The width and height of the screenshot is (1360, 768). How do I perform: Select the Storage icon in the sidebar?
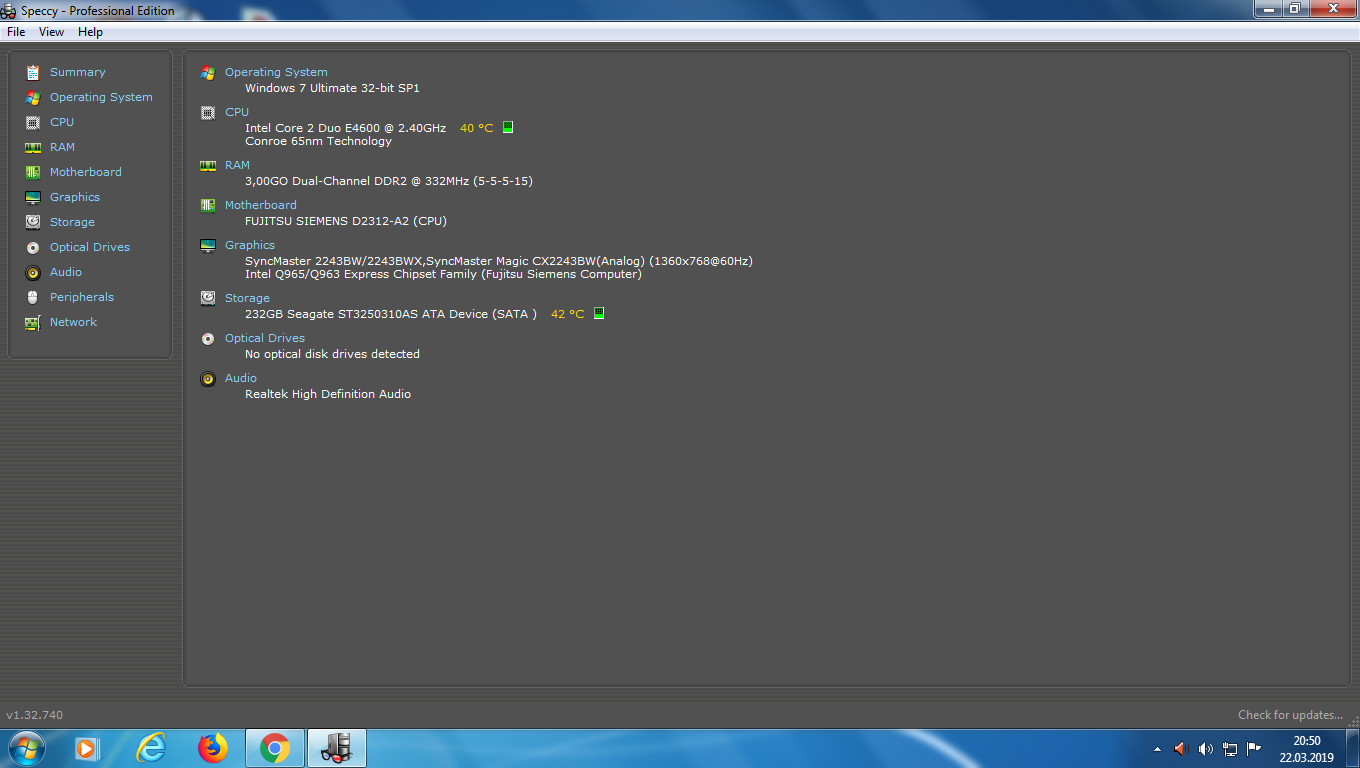33,222
